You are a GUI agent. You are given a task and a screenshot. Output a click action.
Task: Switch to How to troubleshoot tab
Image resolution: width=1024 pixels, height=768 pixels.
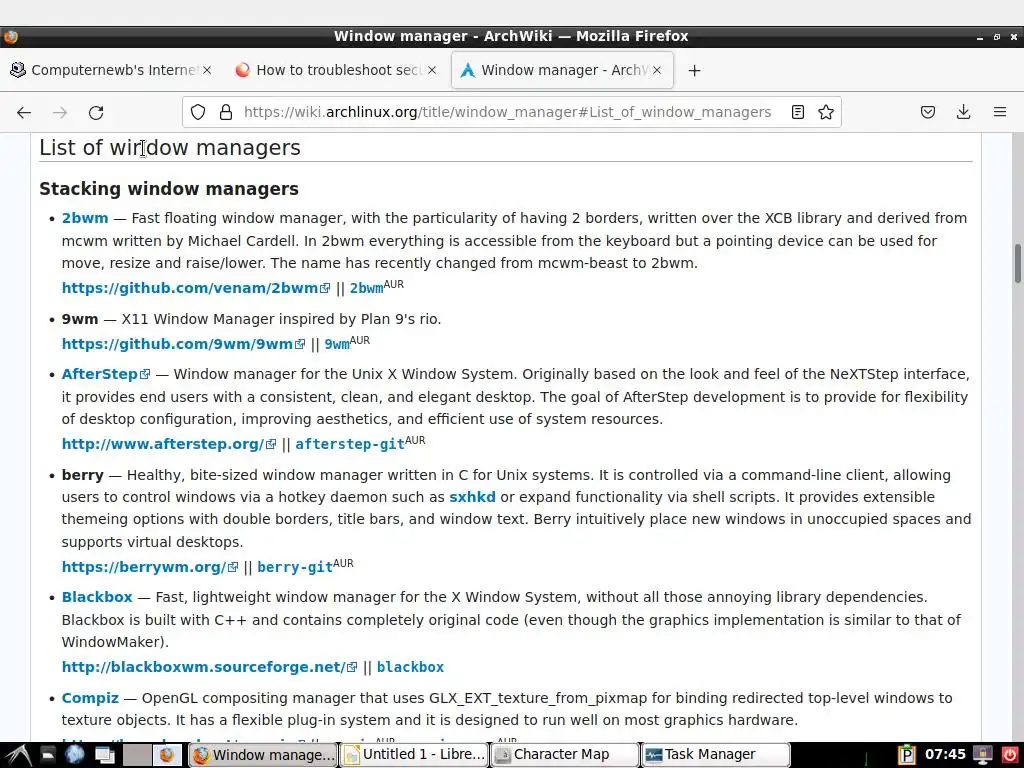point(336,70)
